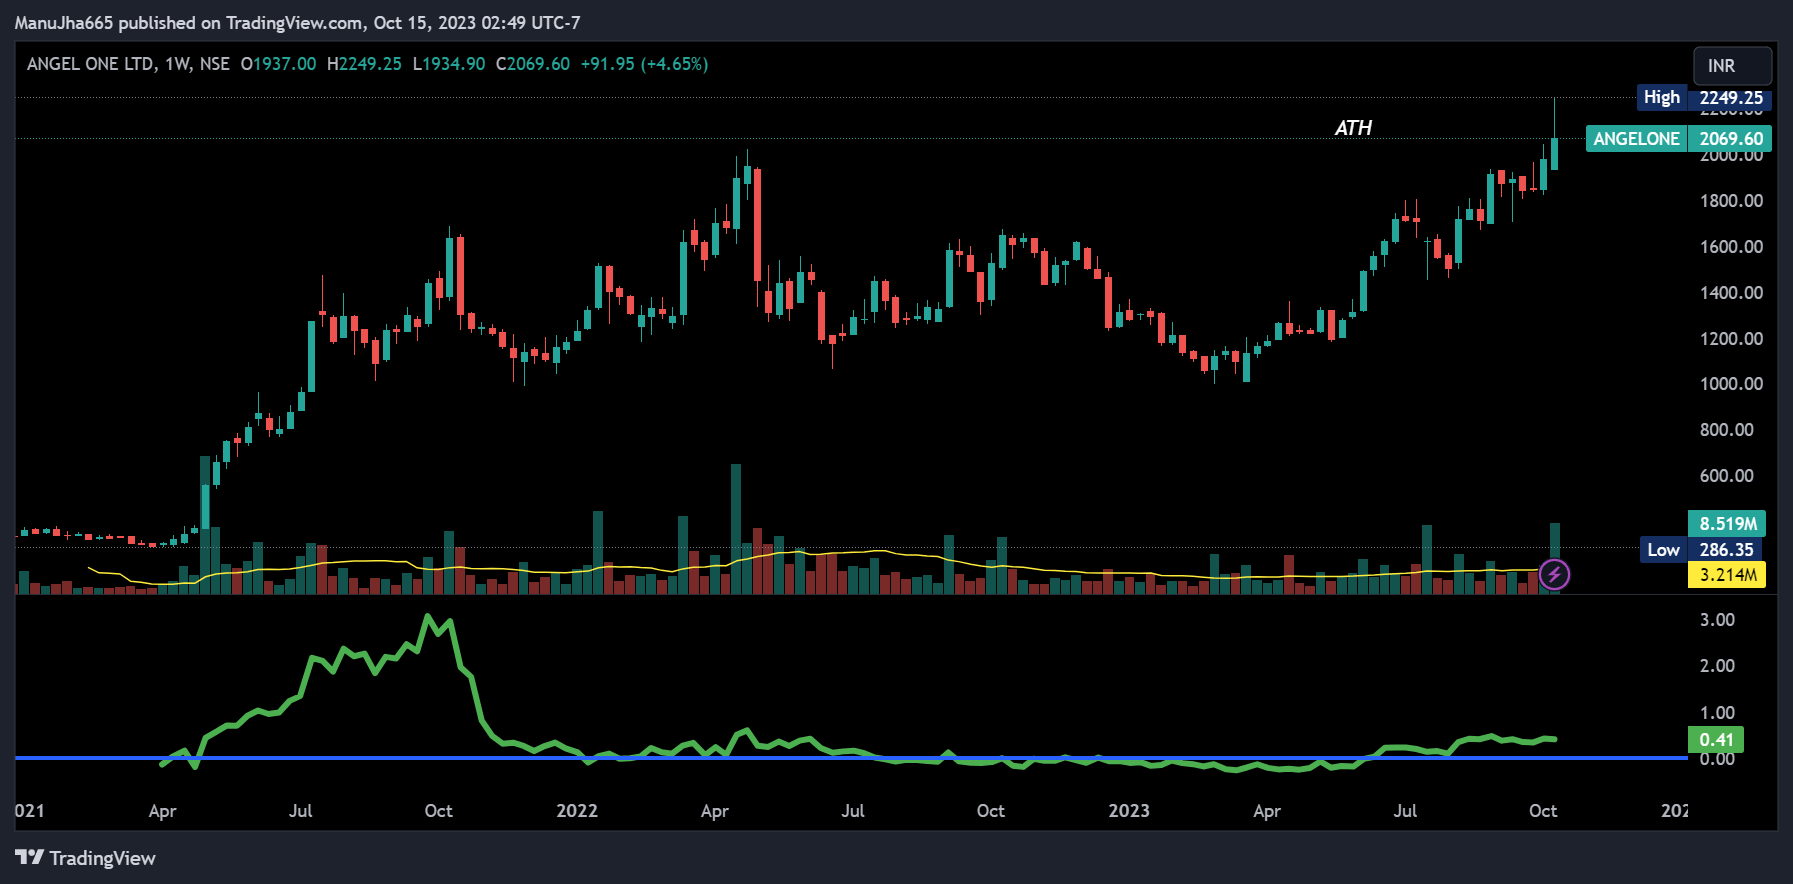Click the 600.00 price axis label
Screen dimensions: 1793x884
(x=1726, y=476)
